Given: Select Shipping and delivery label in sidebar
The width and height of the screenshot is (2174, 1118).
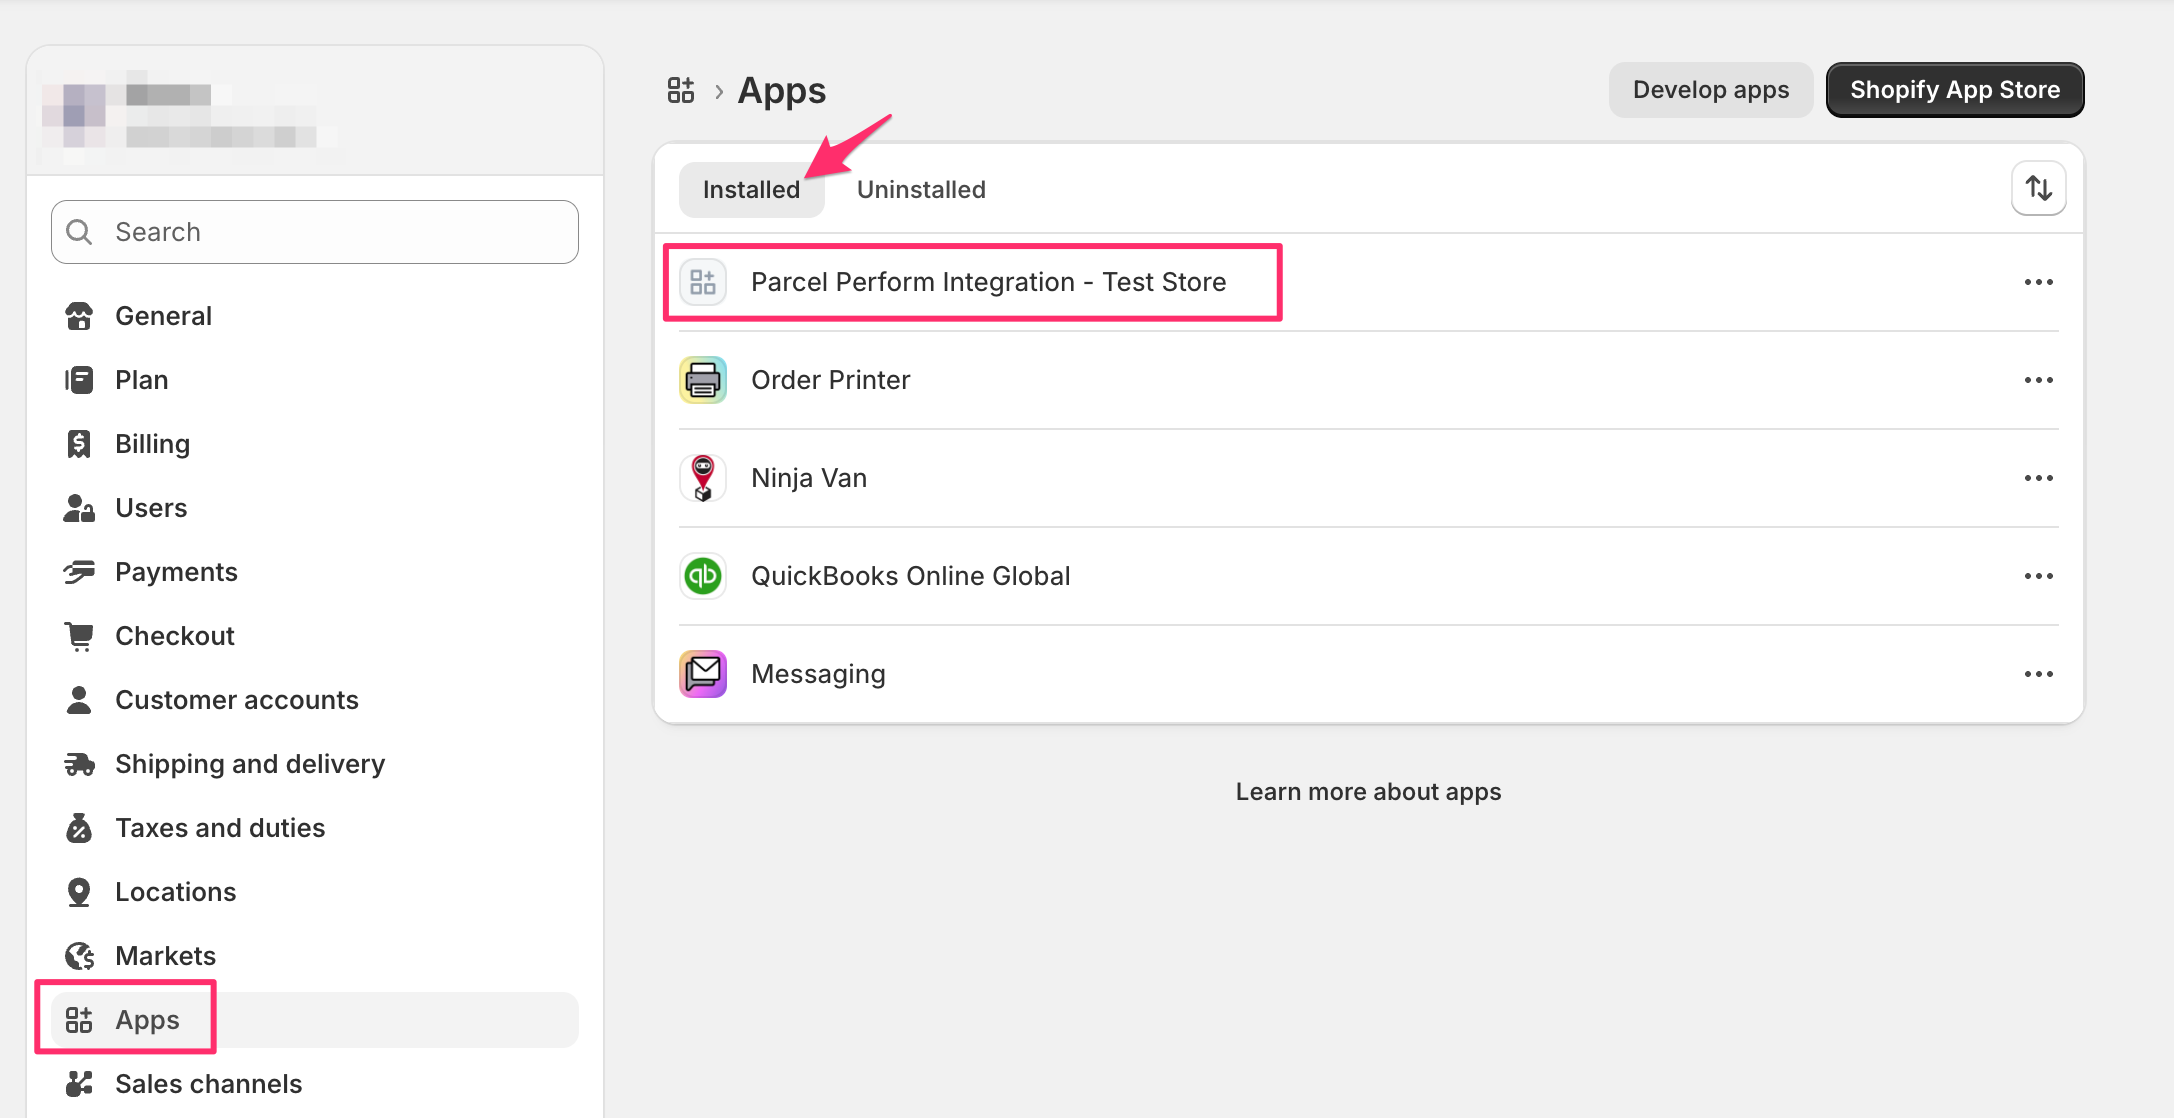Looking at the screenshot, I should point(250,764).
